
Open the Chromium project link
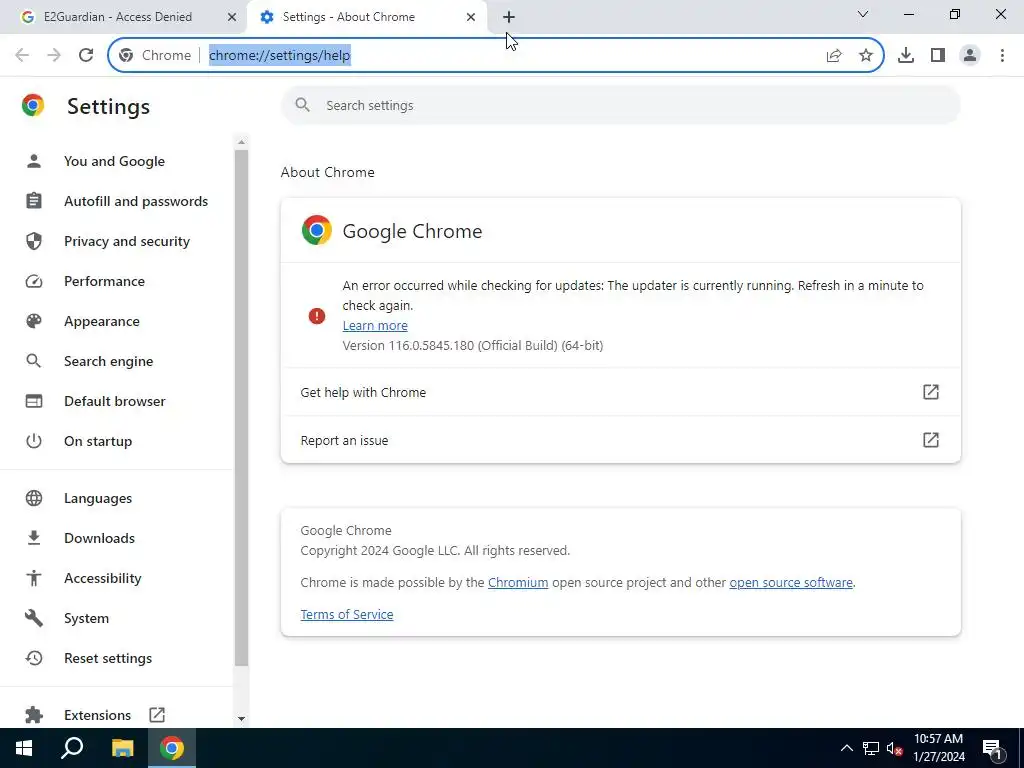(x=518, y=582)
